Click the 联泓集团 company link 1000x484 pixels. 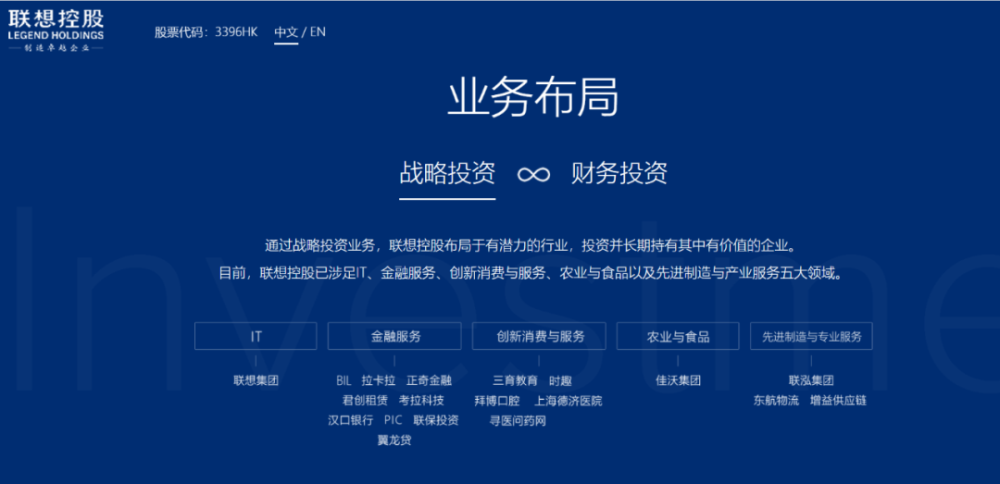[x=811, y=381]
